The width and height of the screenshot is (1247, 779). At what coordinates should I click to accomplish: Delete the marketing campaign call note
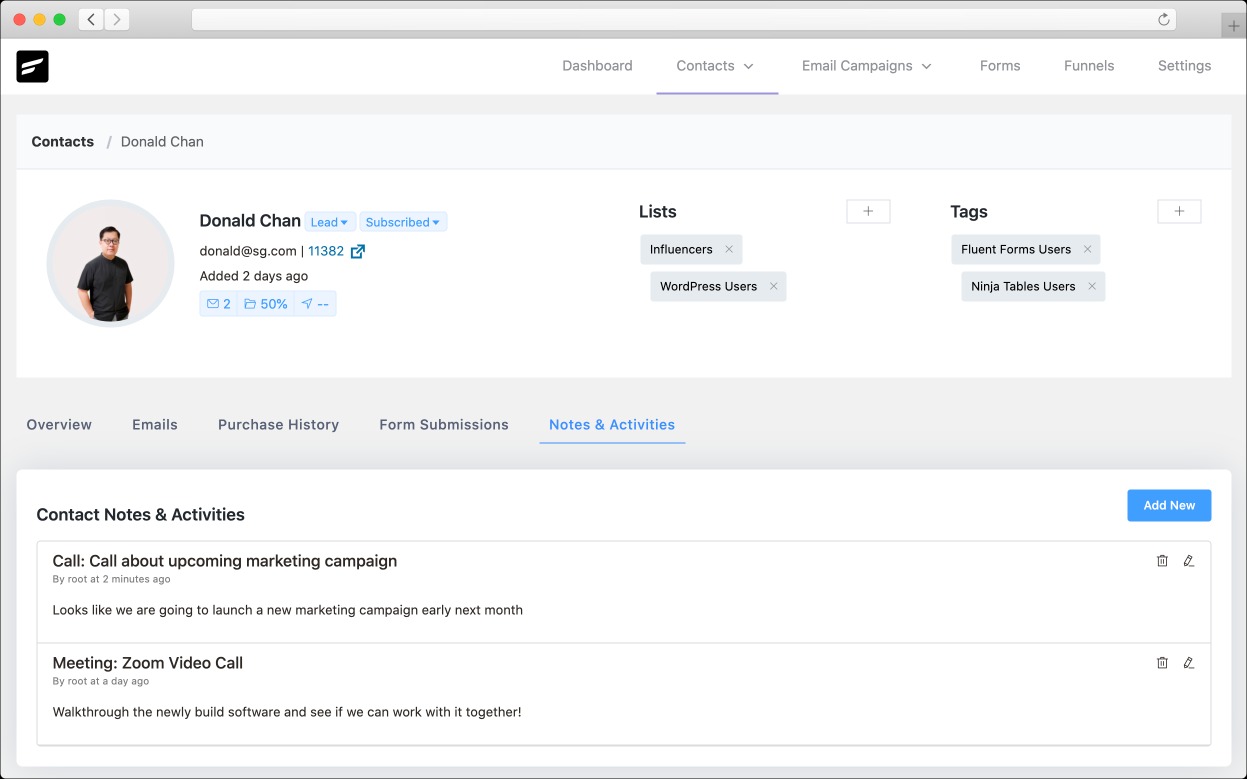[1162, 561]
